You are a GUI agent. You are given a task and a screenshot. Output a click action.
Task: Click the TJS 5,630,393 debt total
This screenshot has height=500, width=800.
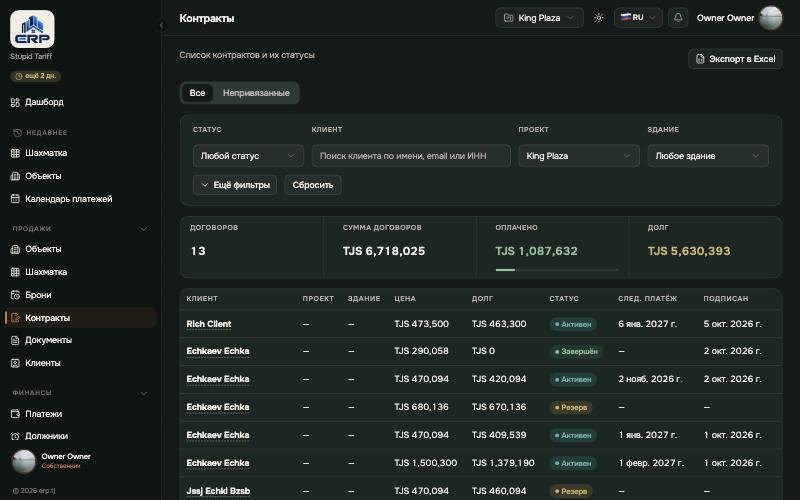click(689, 251)
